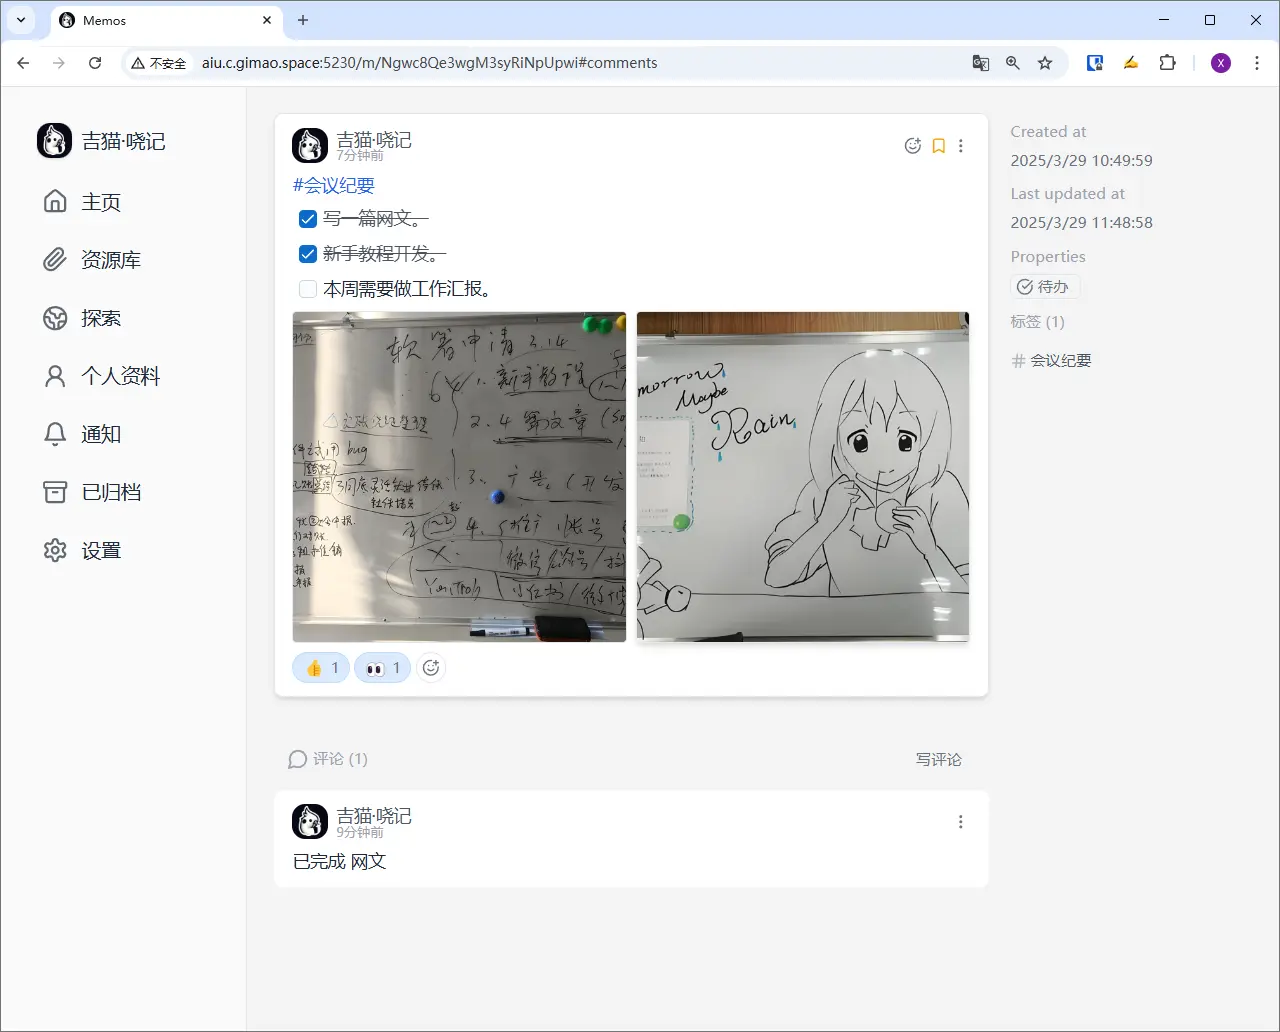1280x1032 pixels.
Task: Click the browser back arrow
Action: 24,63
